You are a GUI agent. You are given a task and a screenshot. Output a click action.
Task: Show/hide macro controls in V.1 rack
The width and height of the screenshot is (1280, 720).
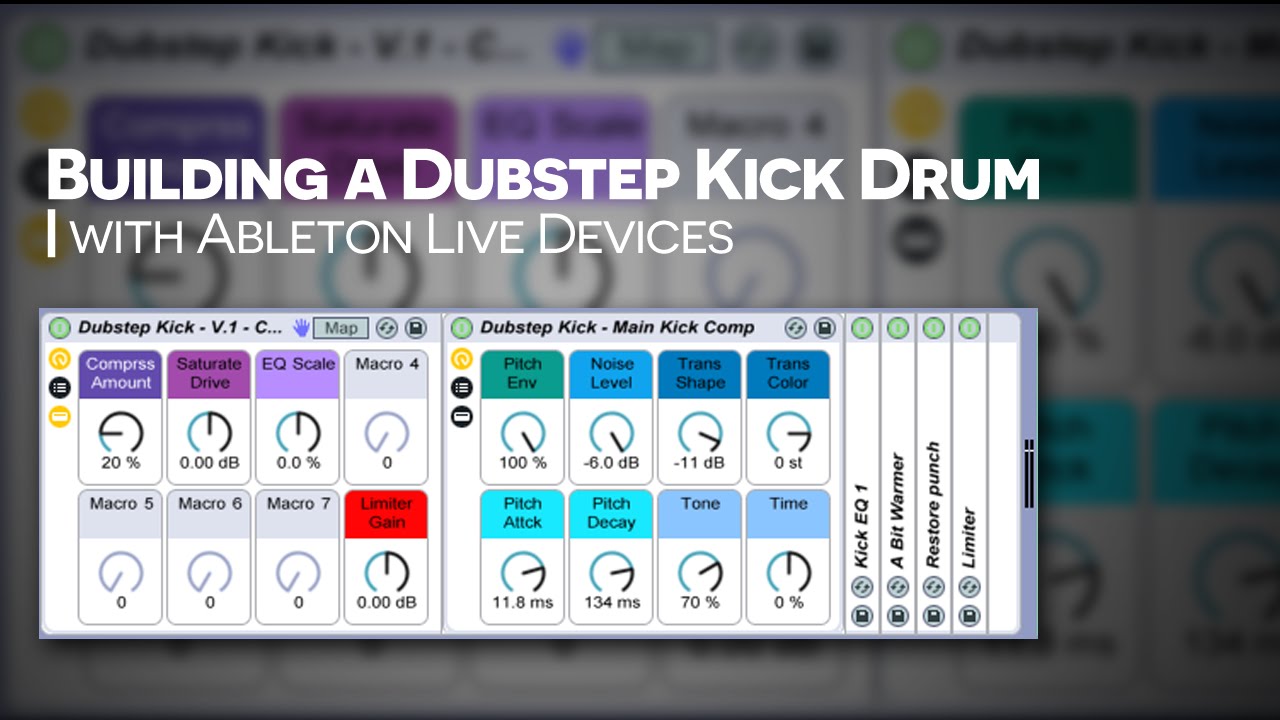[x=59, y=359]
